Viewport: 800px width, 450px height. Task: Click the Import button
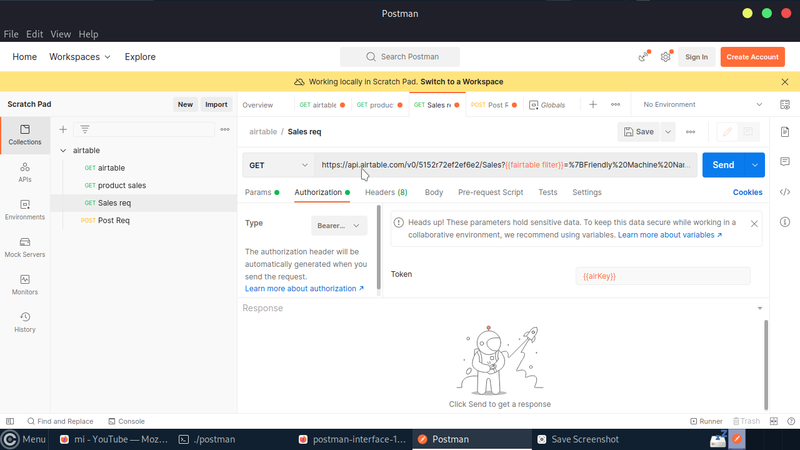coord(216,104)
